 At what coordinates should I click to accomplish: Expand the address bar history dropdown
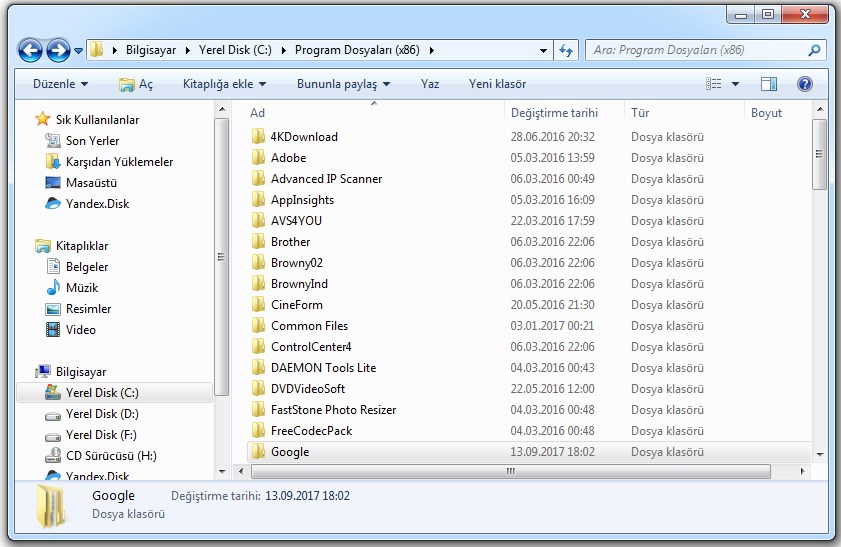click(x=543, y=50)
